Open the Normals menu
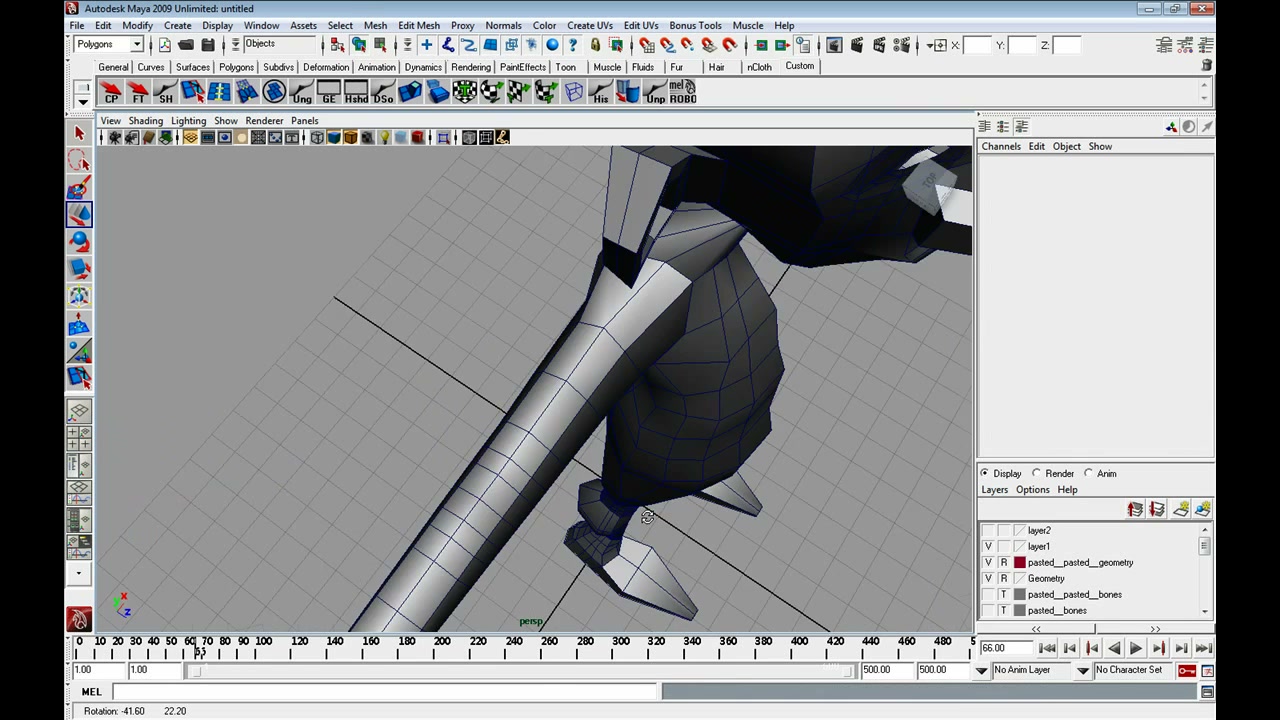Screen dimensions: 1280x720 pos(503,25)
